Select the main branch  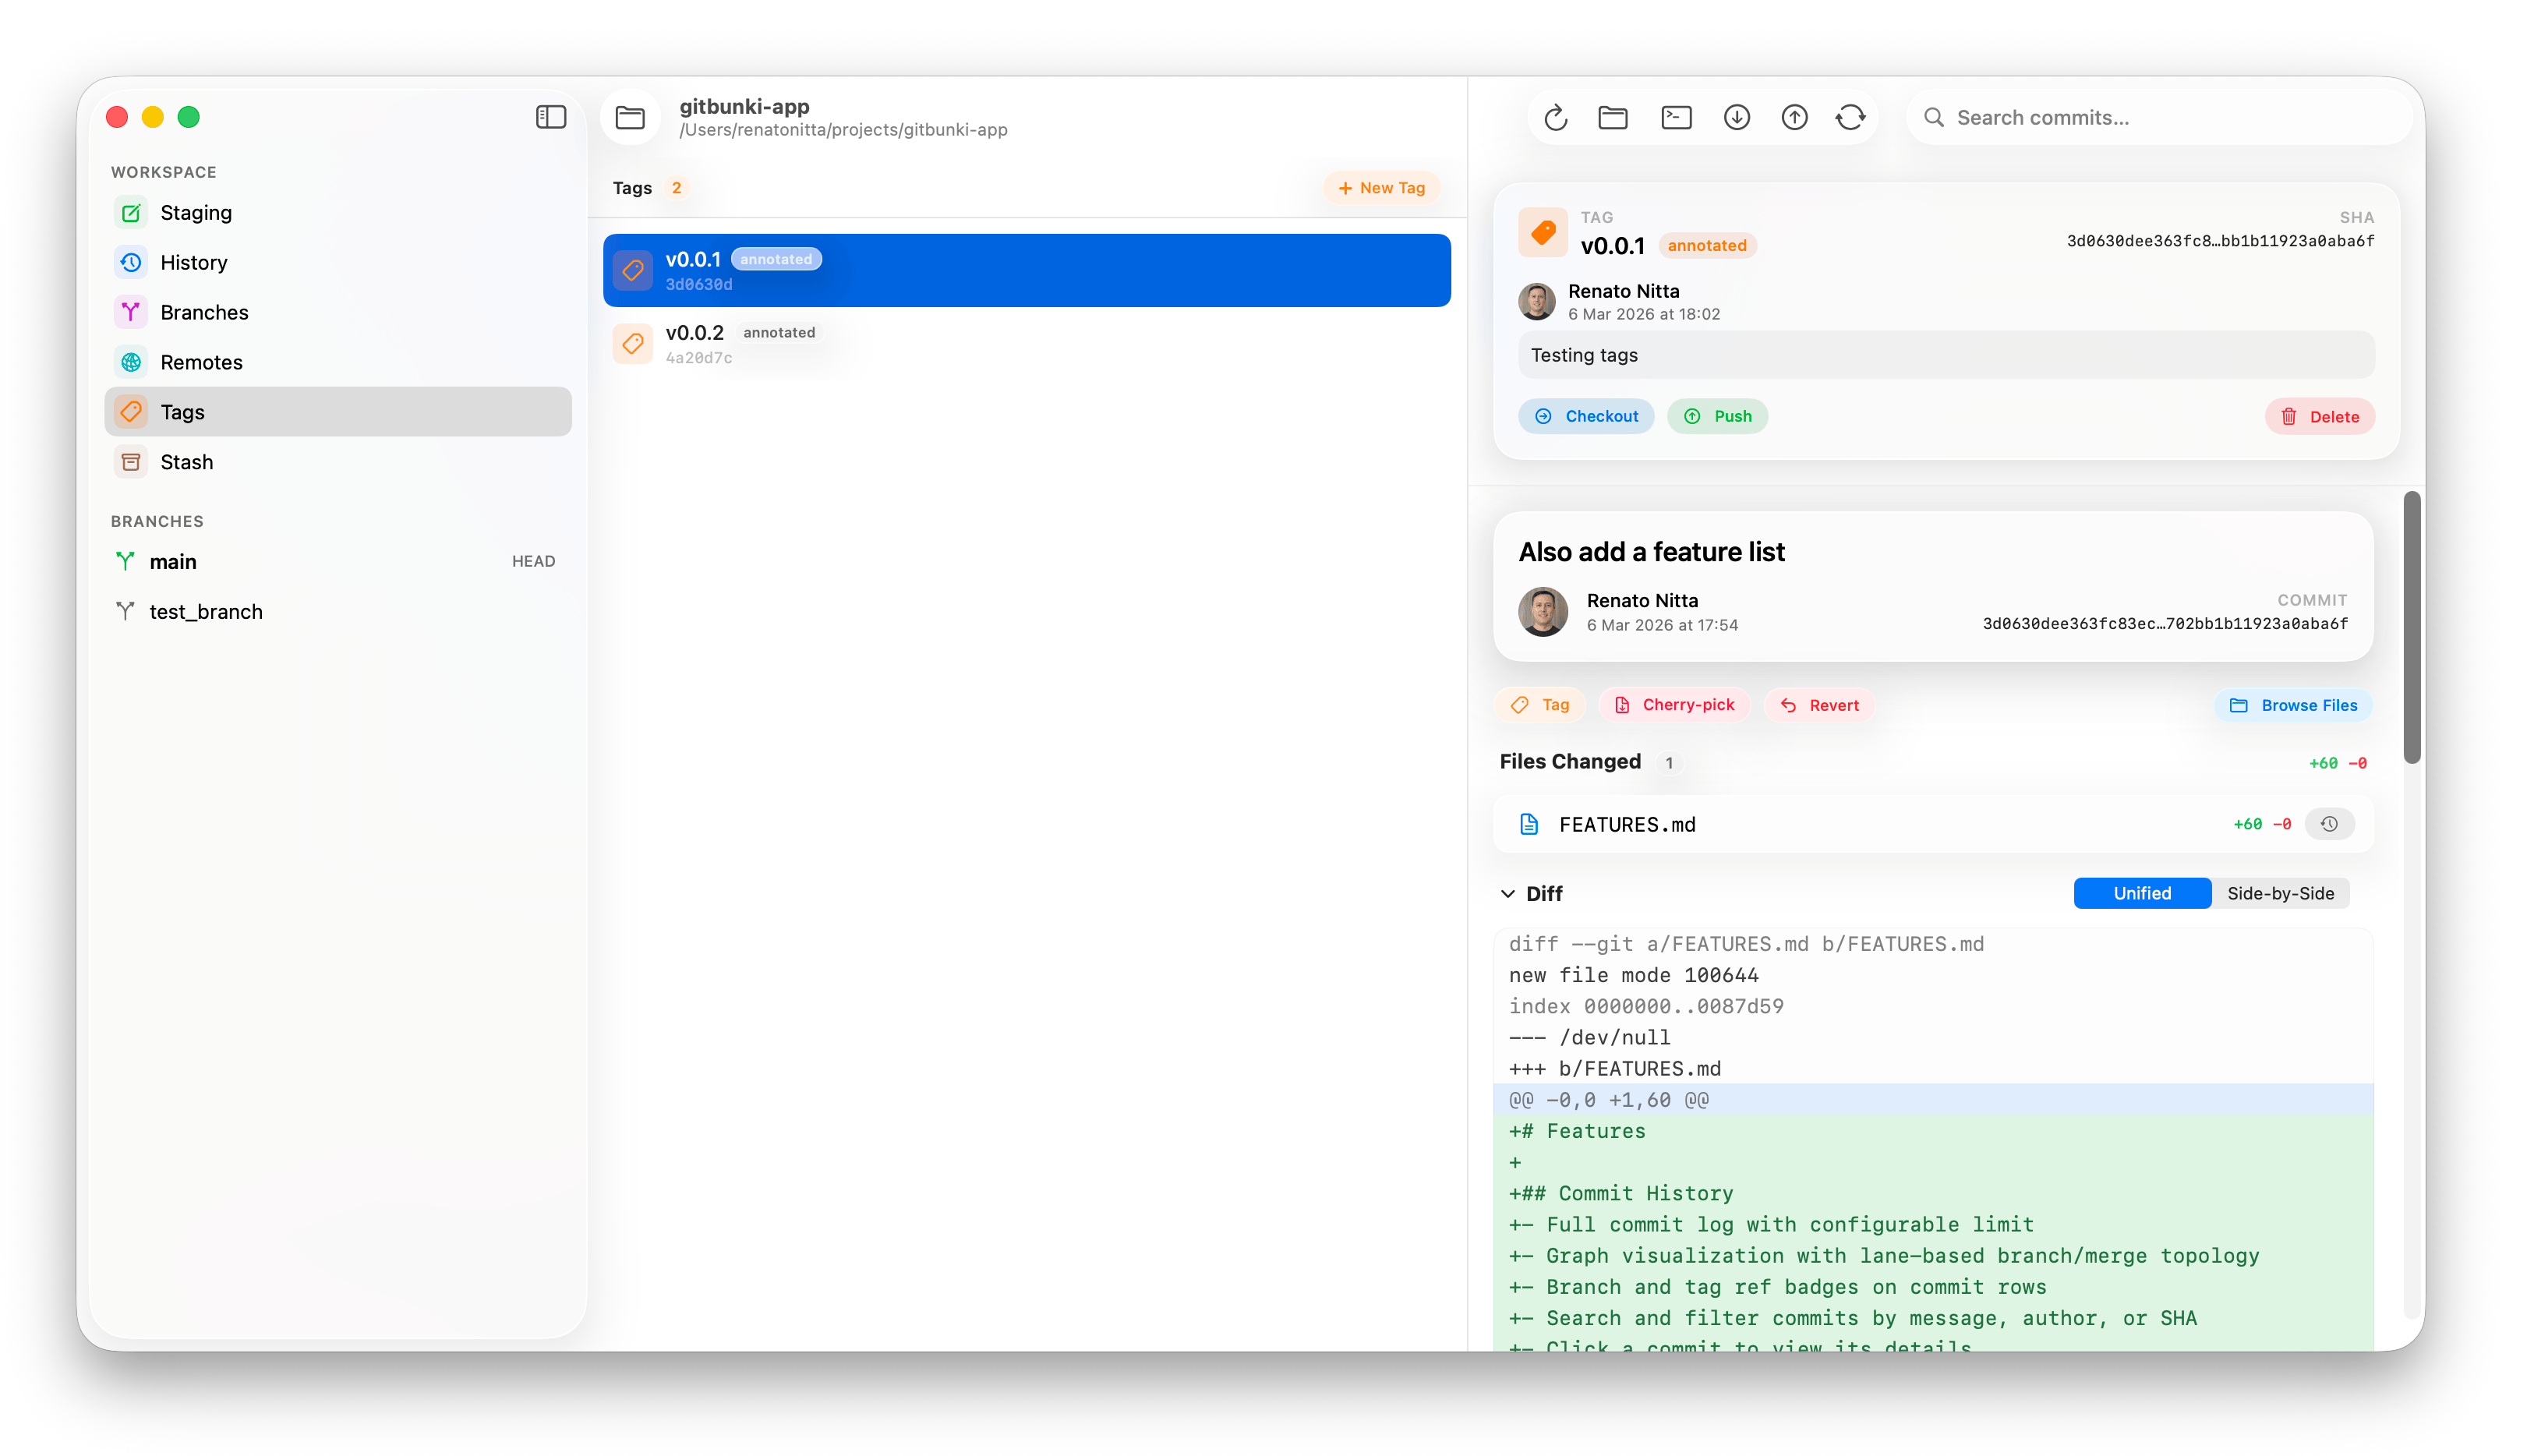click(338, 562)
